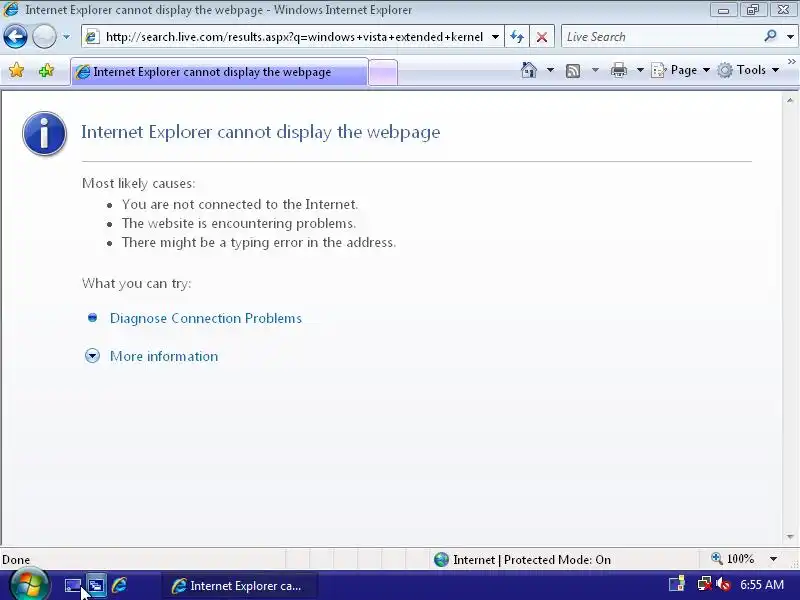Minimize the Internet Explorer window

pyautogui.click(x=723, y=10)
